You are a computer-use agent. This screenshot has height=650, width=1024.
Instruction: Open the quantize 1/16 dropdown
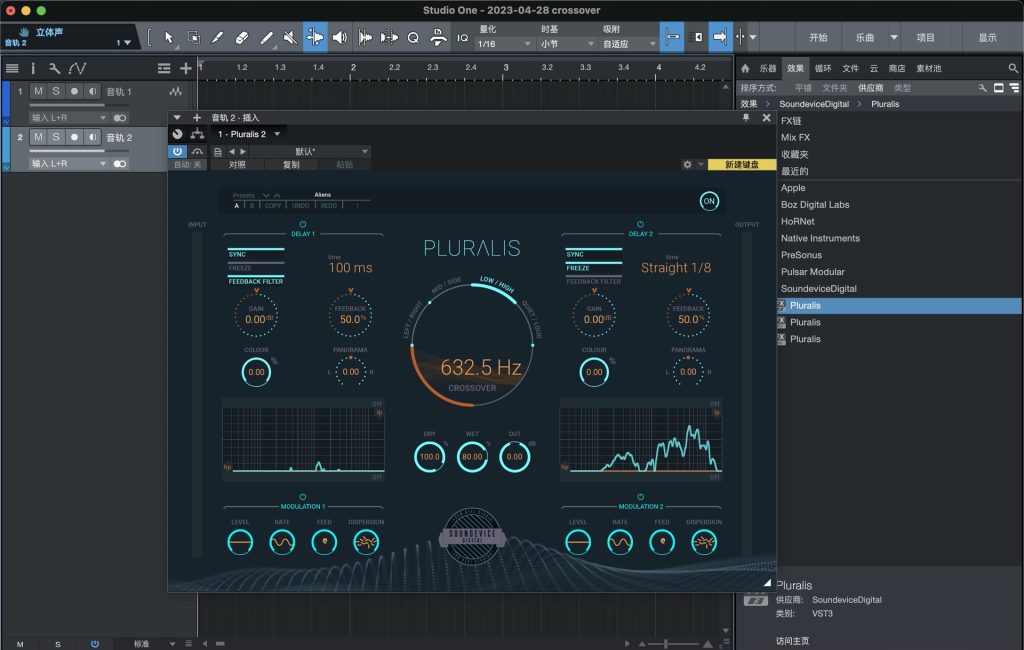coord(504,44)
